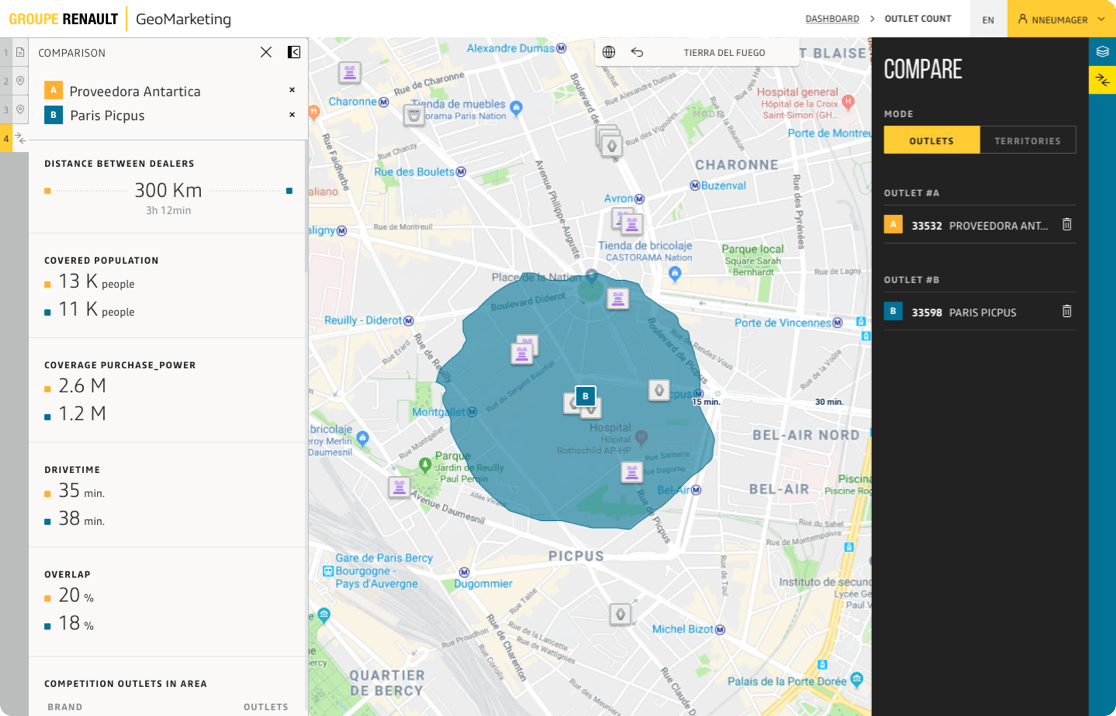This screenshot has height=716, width=1116.
Task: Click the trash icon next to Paris Picpus
Action: point(1066,311)
